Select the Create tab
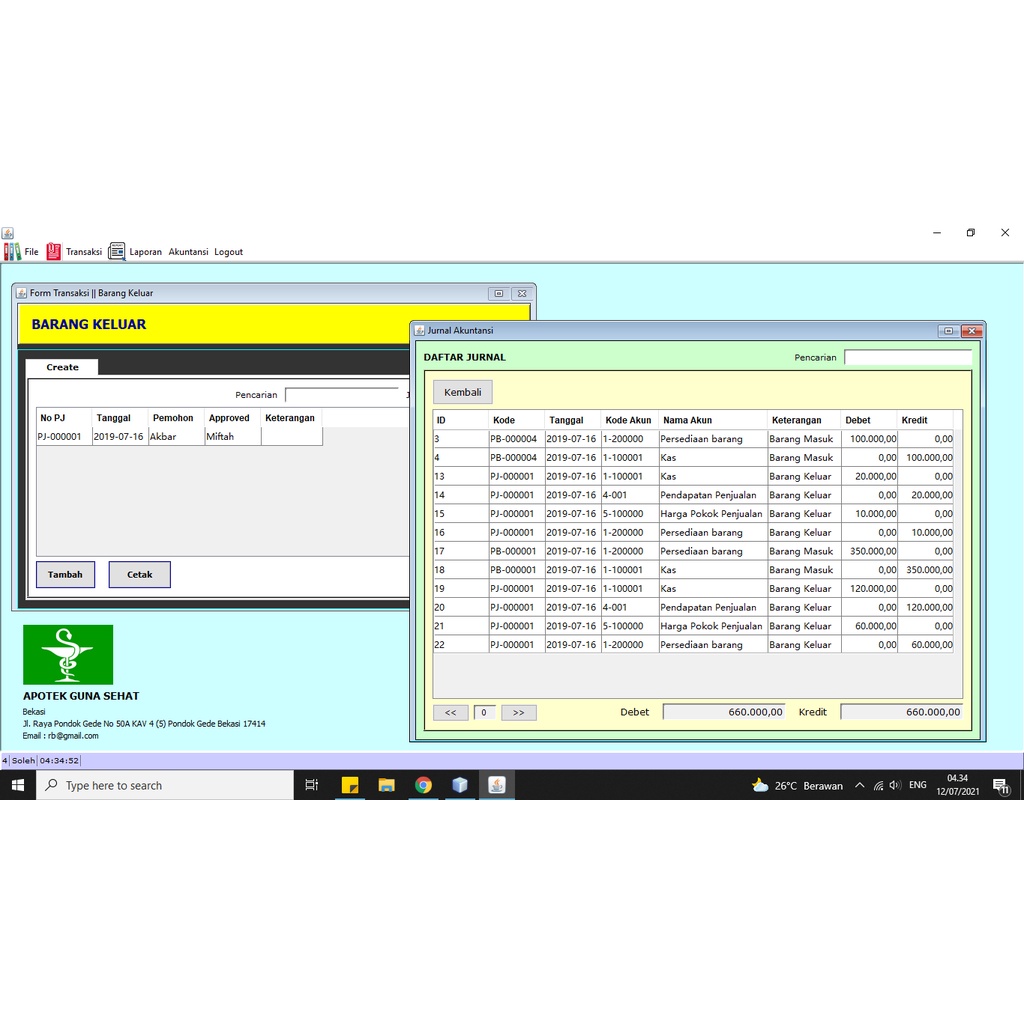The image size is (1024, 1024). [63, 367]
